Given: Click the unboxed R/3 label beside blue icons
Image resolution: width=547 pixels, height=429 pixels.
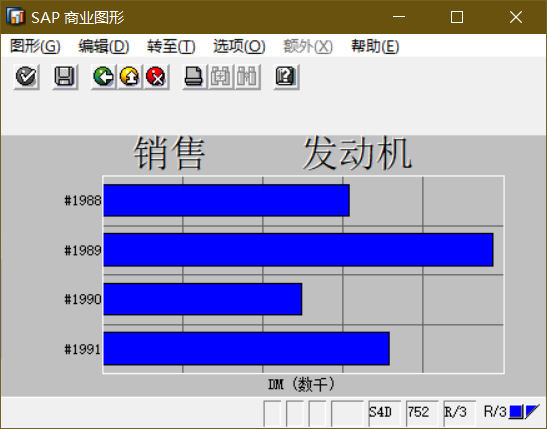Looking at the screenshot, I should tap(495, 412).
